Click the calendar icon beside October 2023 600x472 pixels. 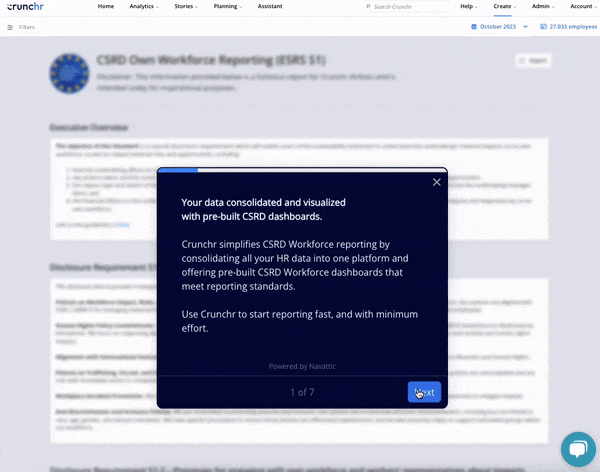pos(474,27)
